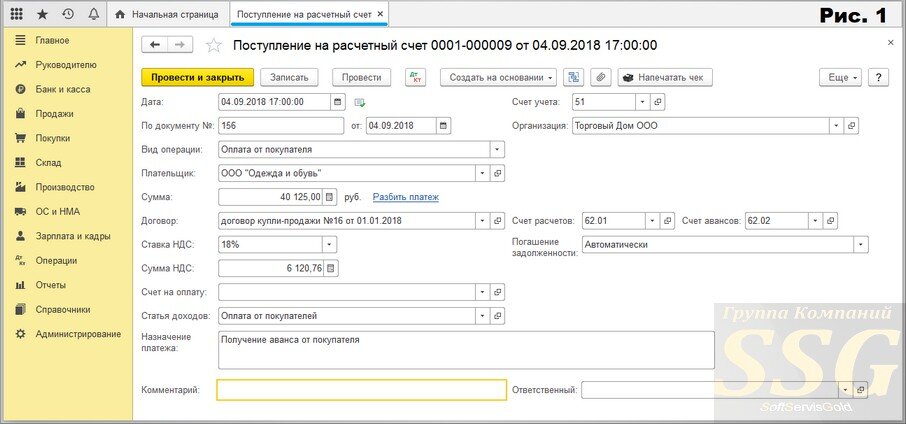Open calculator for Сумма field
Image resolution: width=906 pixels, height=424 pixels.
[x=330, y=197]
